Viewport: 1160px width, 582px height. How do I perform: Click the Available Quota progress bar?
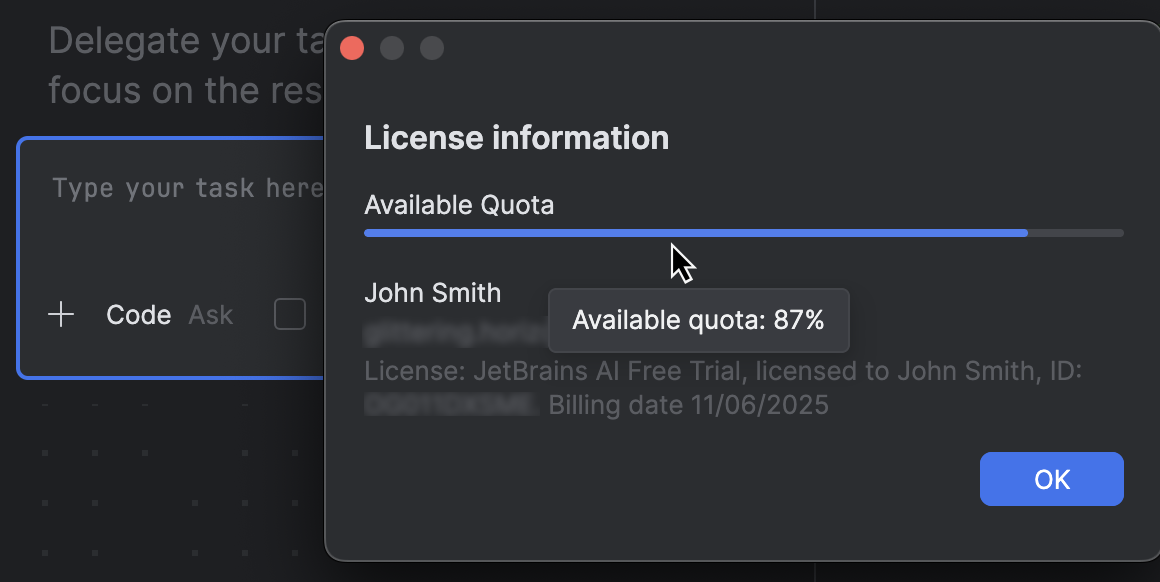pos(744,232)
